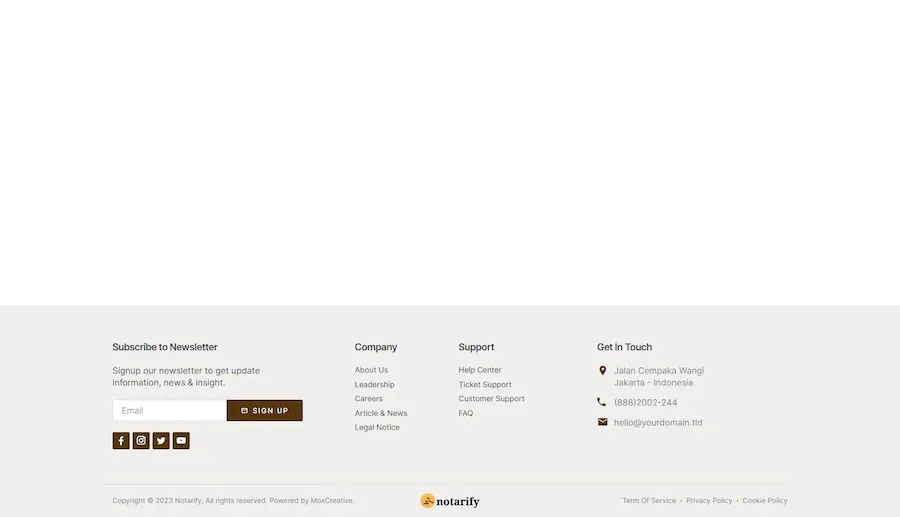The height and width of the screenshot is (517, 900).
Task: Focus the Email newsletter input field
Action: pyautogui.click(x=170, y=410)
